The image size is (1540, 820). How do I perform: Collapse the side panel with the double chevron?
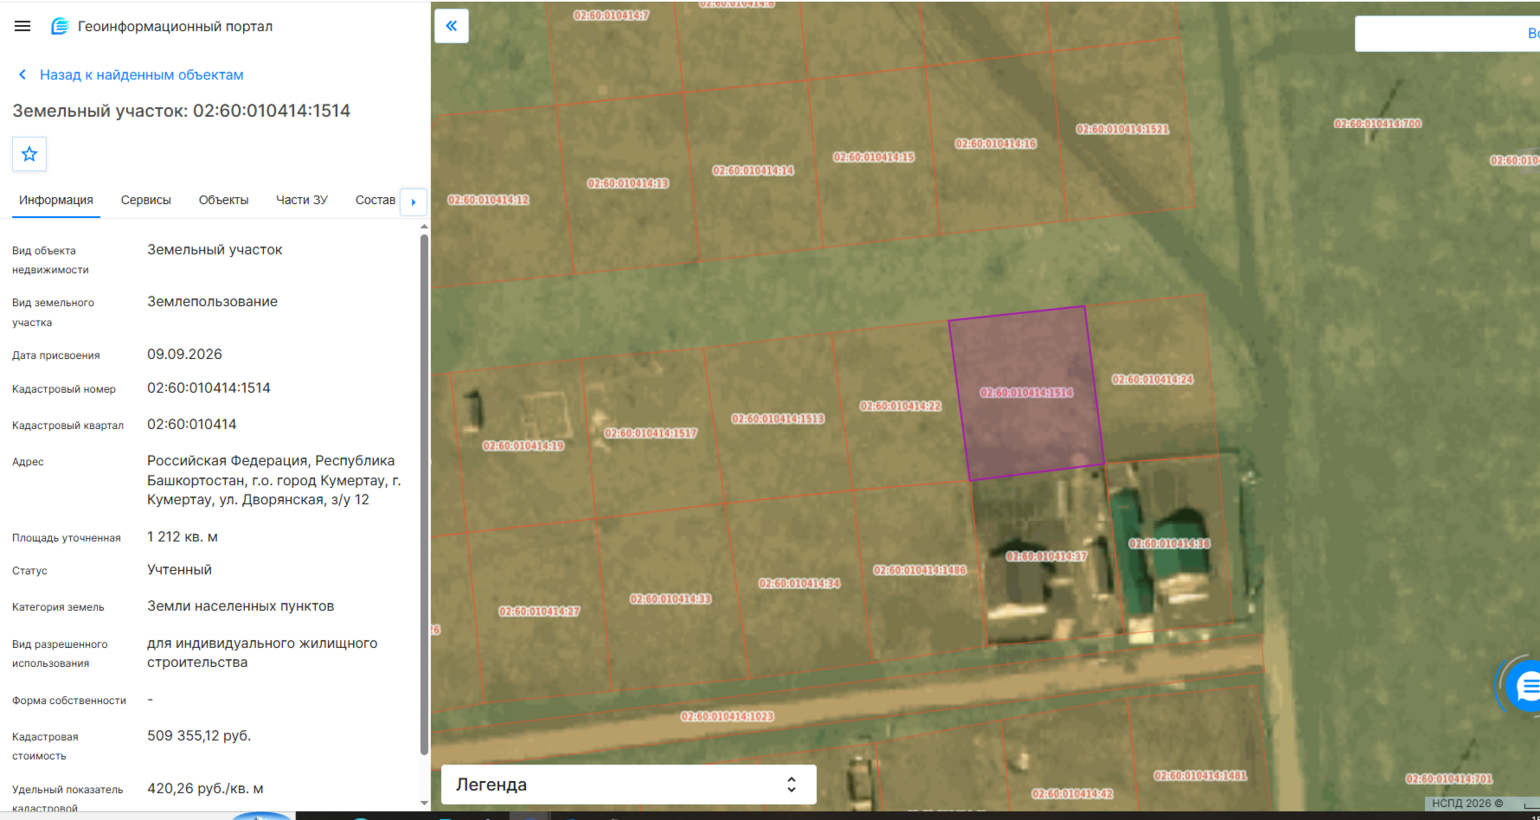click(x=452, y=26)
